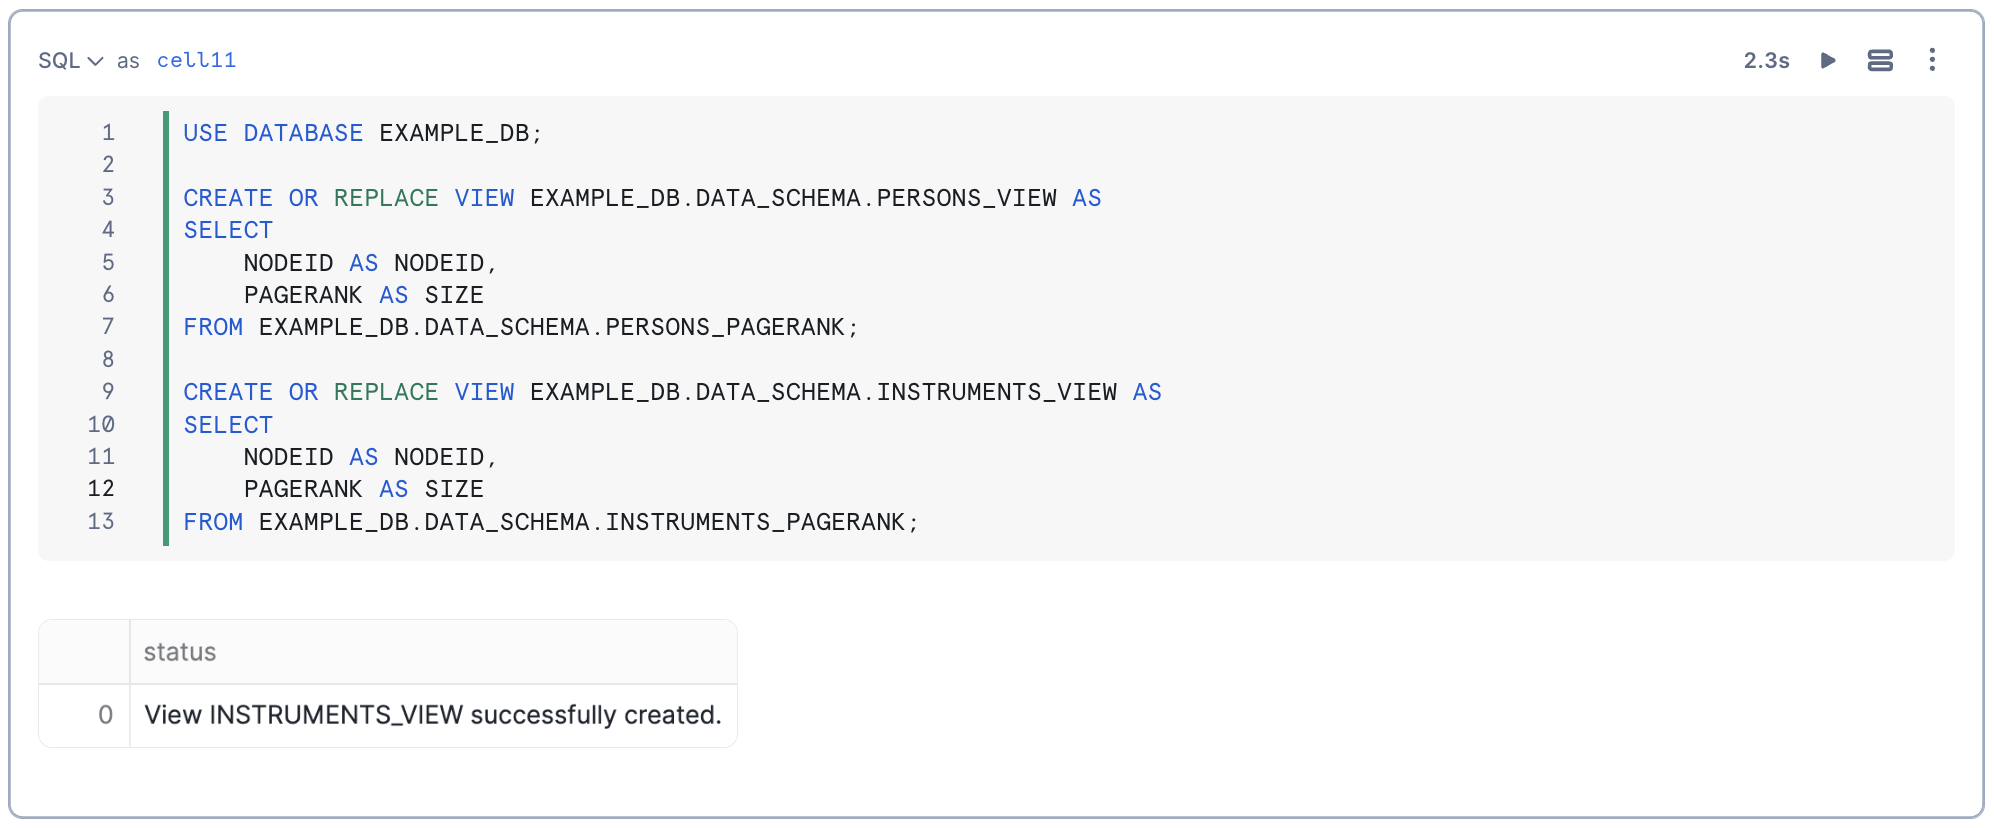The image size is (1994, 828).
Task: Click the first PAGERANK AS SIZE line
Action: 364,295
